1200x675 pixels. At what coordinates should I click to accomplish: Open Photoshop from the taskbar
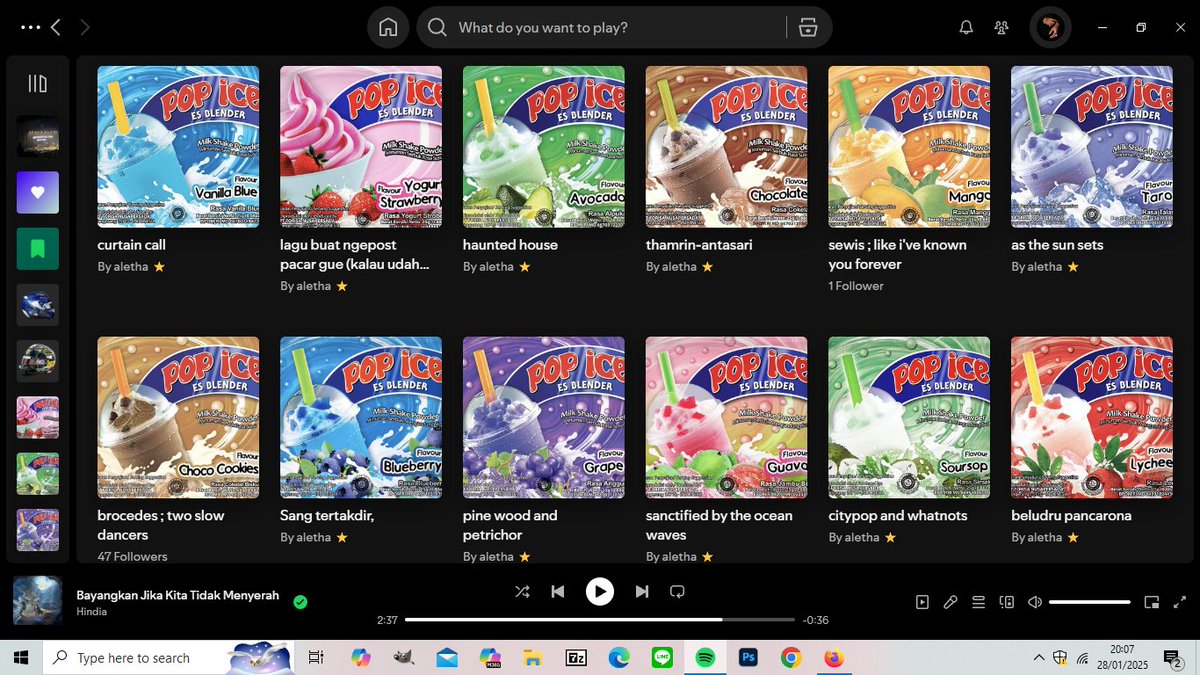click(x=748, y=658)
